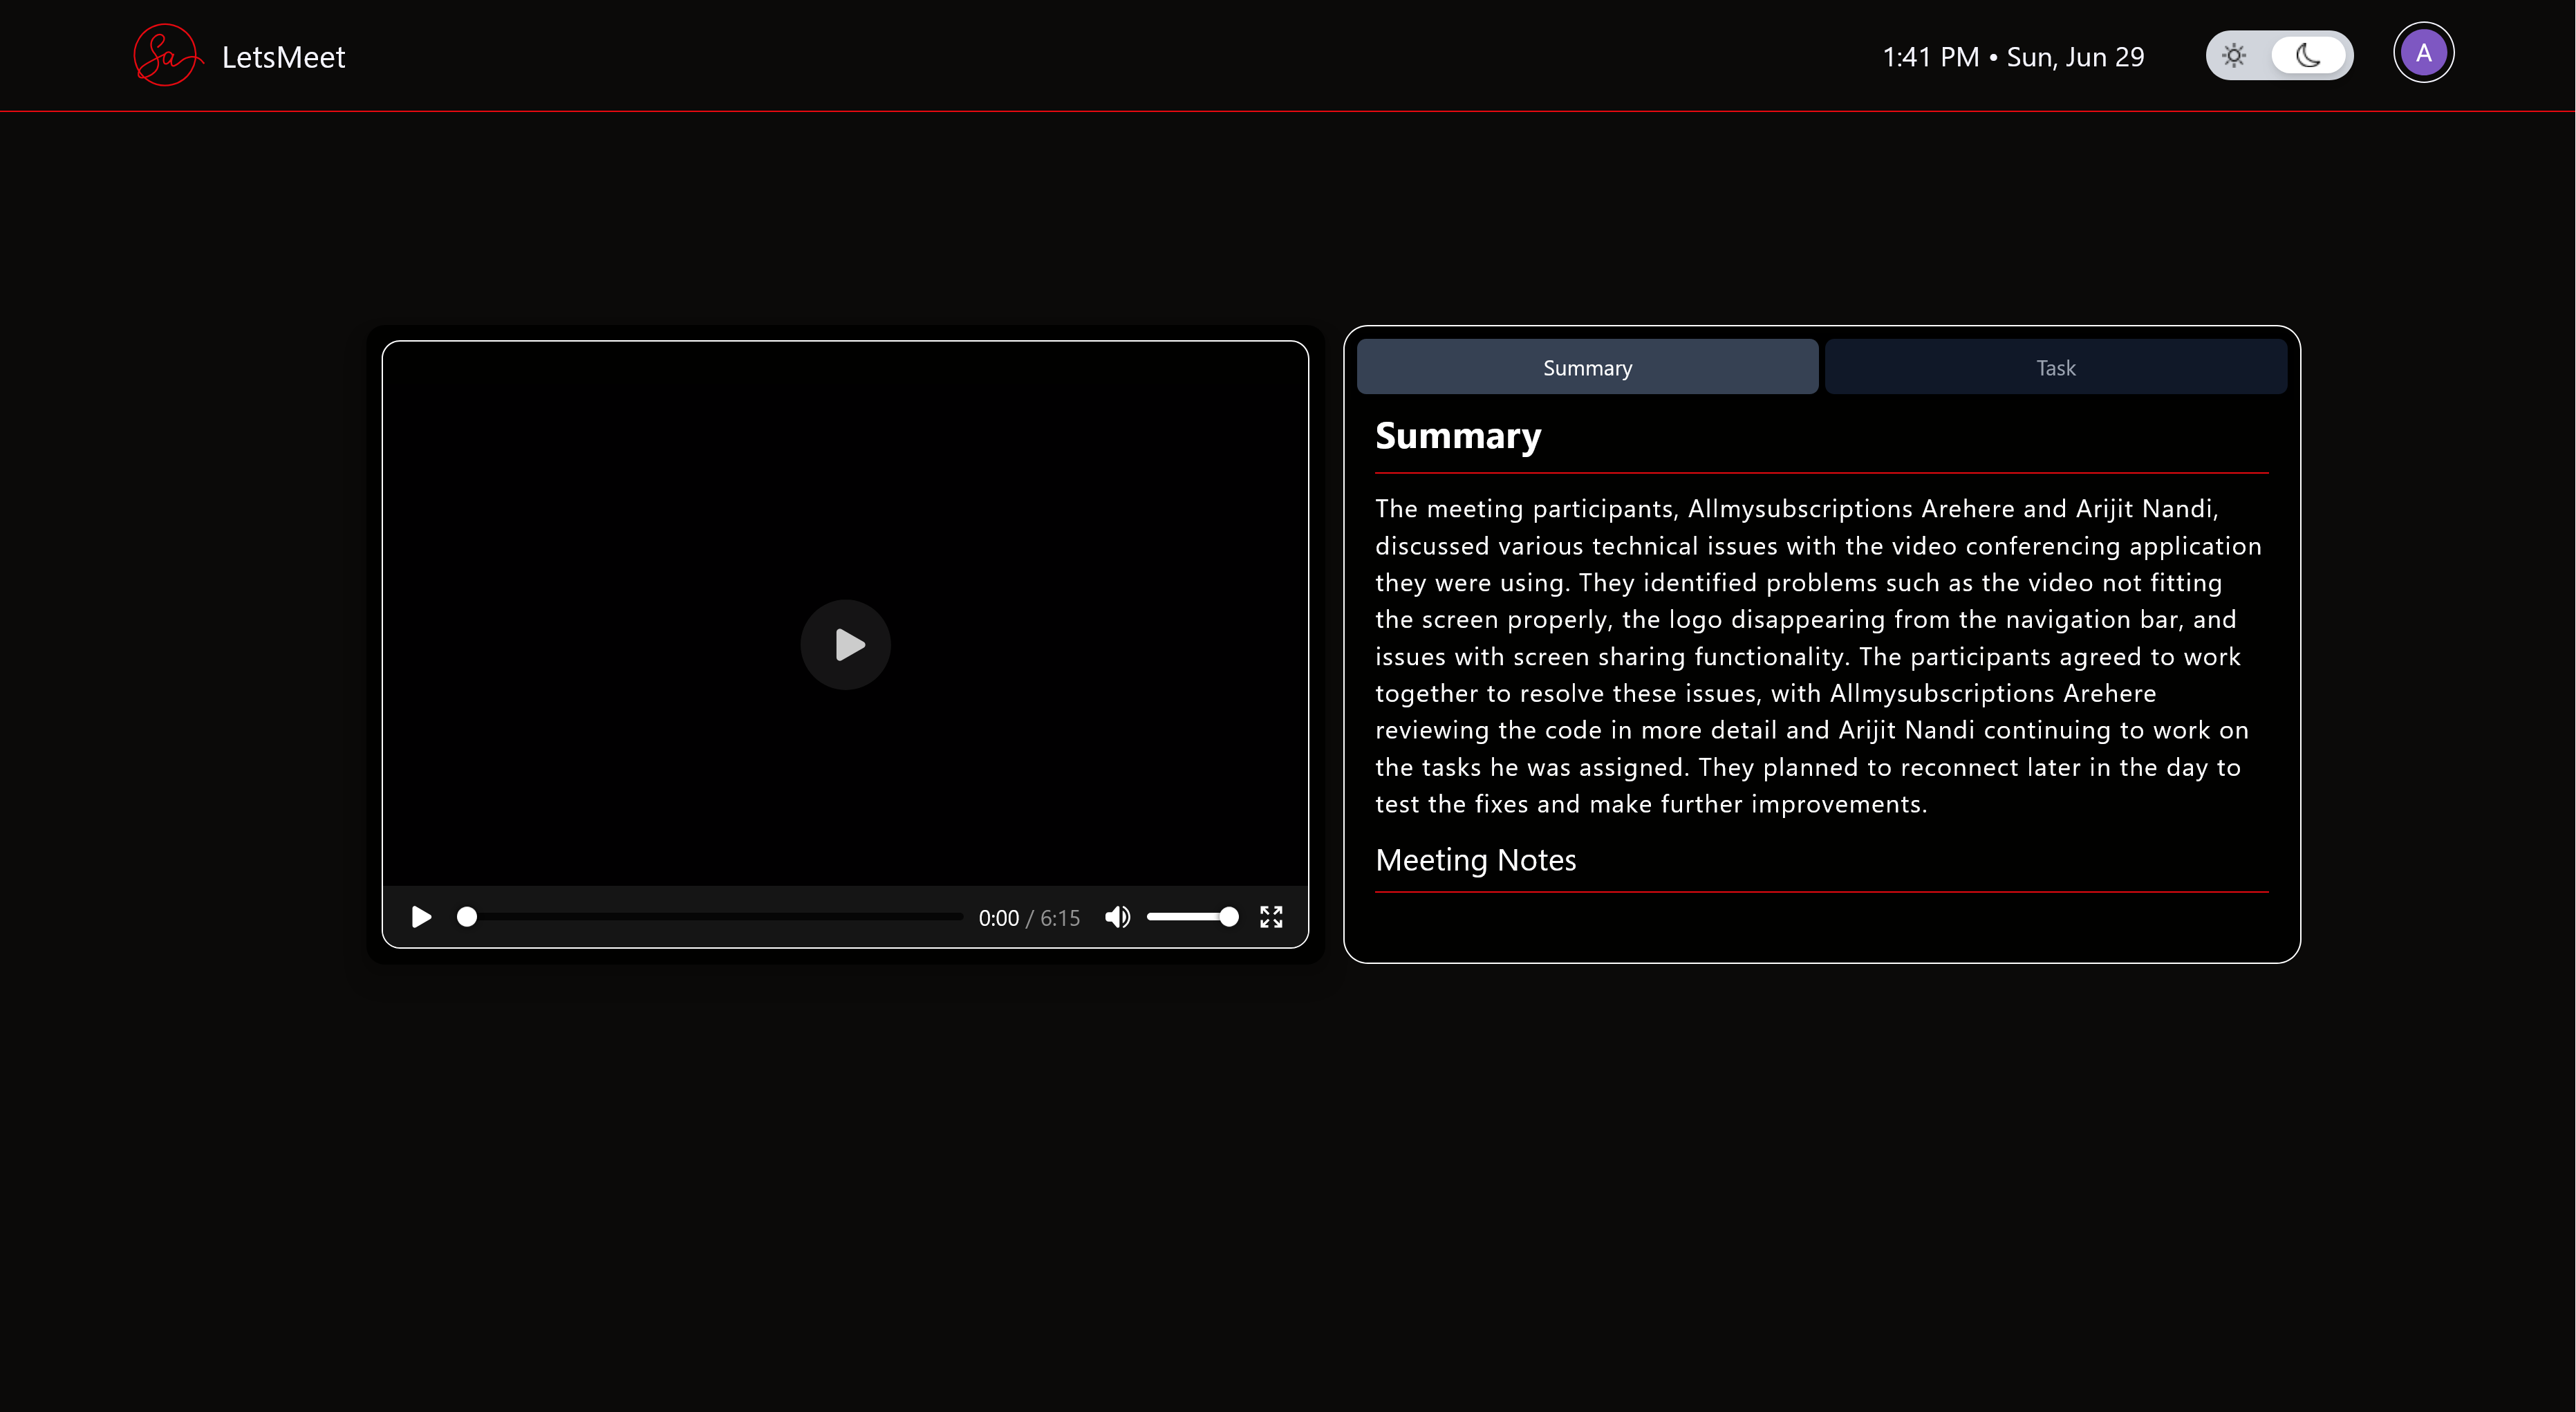Click the 1:41 PM date text
This screenshot has width=2576, height=1412.
[2013, 57]
